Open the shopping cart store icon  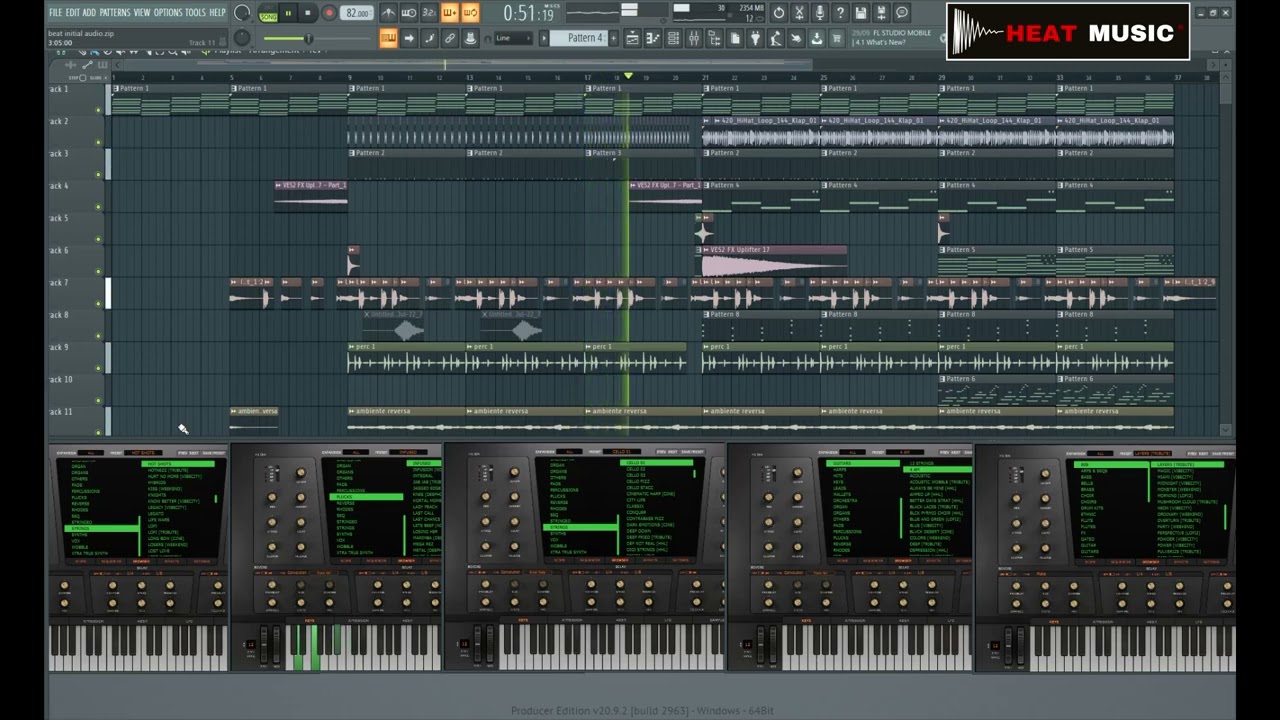pos(837,38)
